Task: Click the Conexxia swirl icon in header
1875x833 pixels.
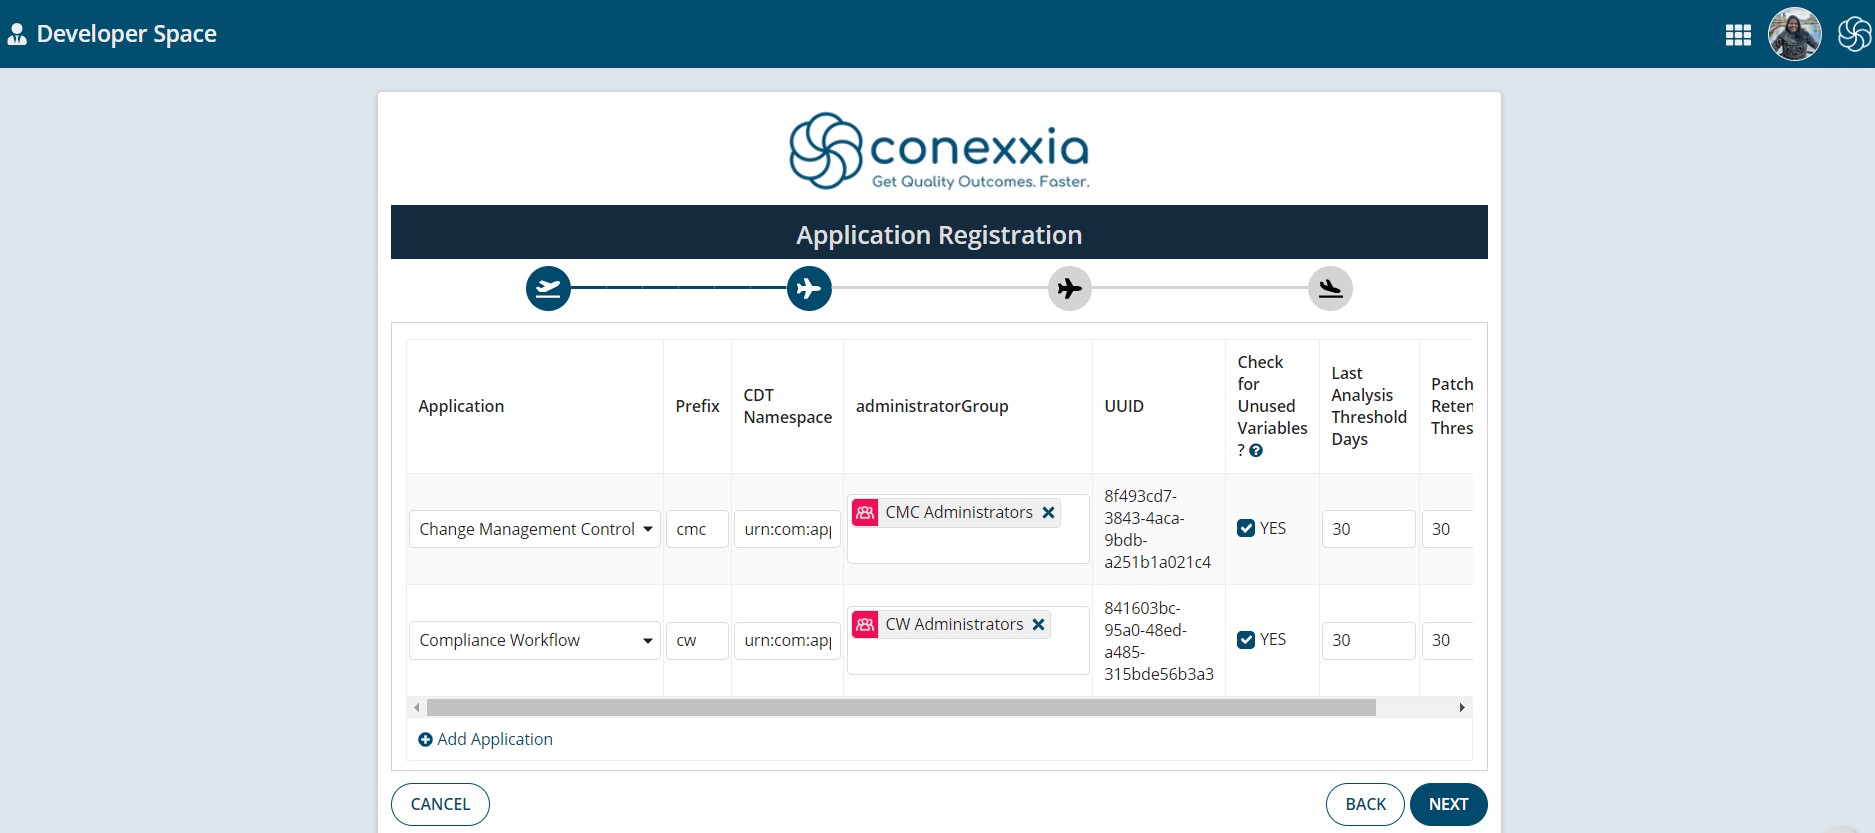Action: tap(1855, 34)
